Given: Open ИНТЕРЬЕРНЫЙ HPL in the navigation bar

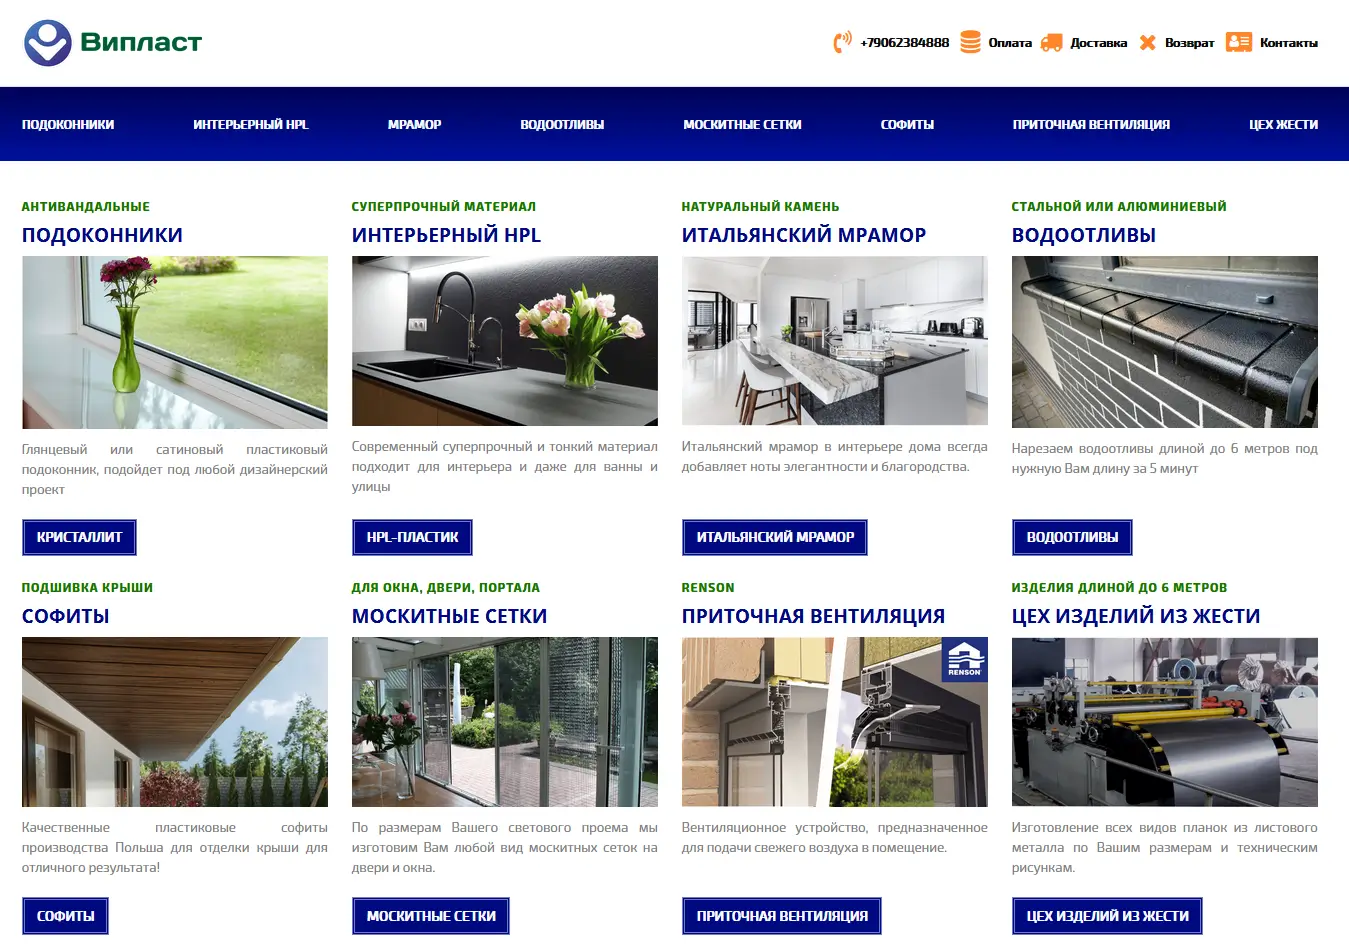Looking at the screenshot, I should pyautogui.click(x=251, y=125).
